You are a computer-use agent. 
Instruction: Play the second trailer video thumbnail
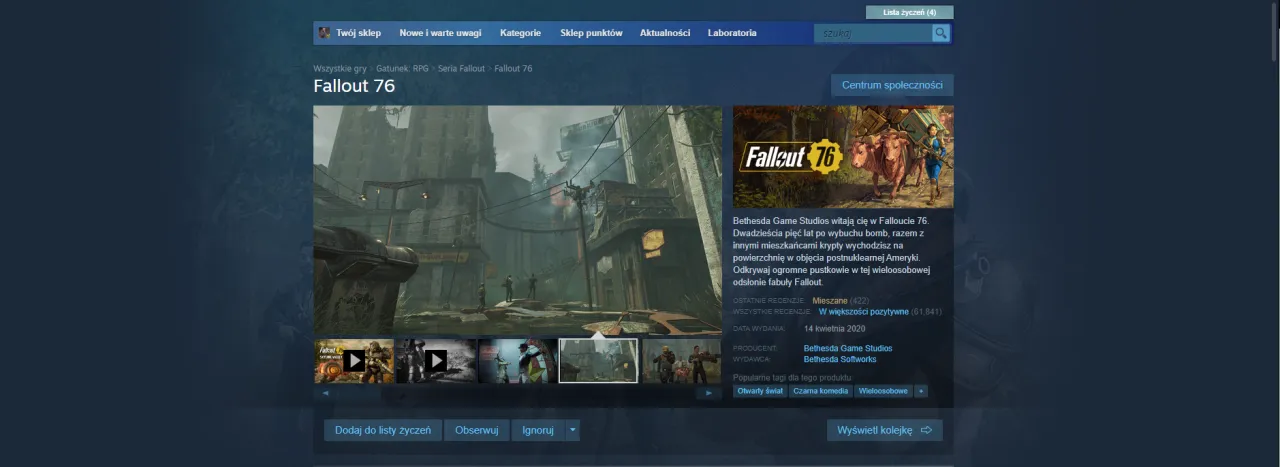click(435, 361)
